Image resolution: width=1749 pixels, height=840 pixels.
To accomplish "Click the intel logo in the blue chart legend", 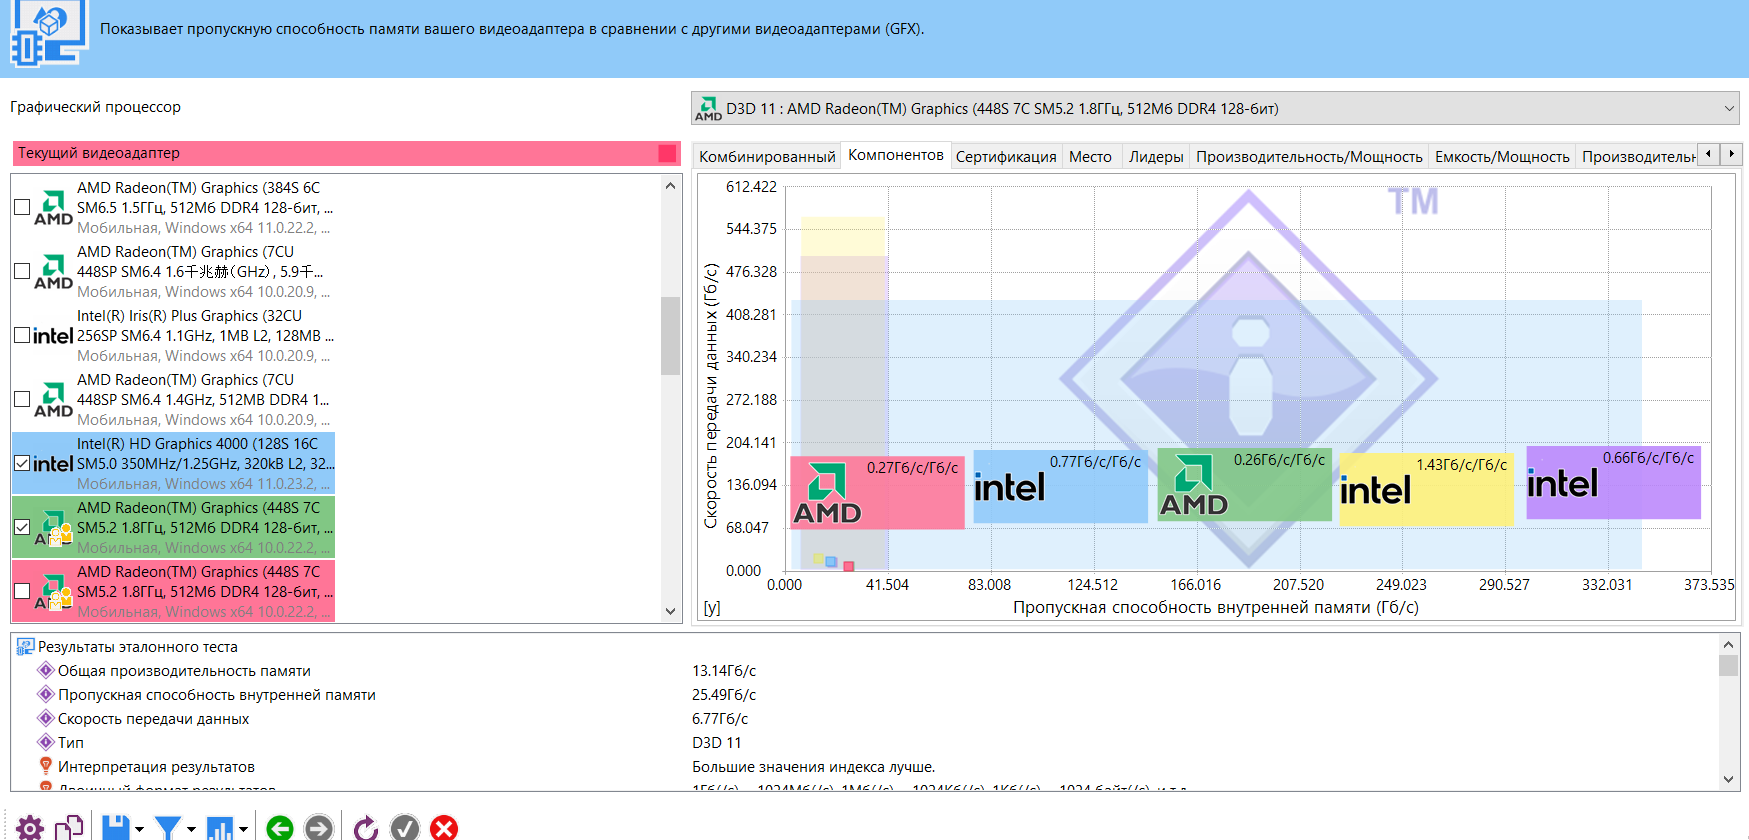I will [x=1009, y=487].
